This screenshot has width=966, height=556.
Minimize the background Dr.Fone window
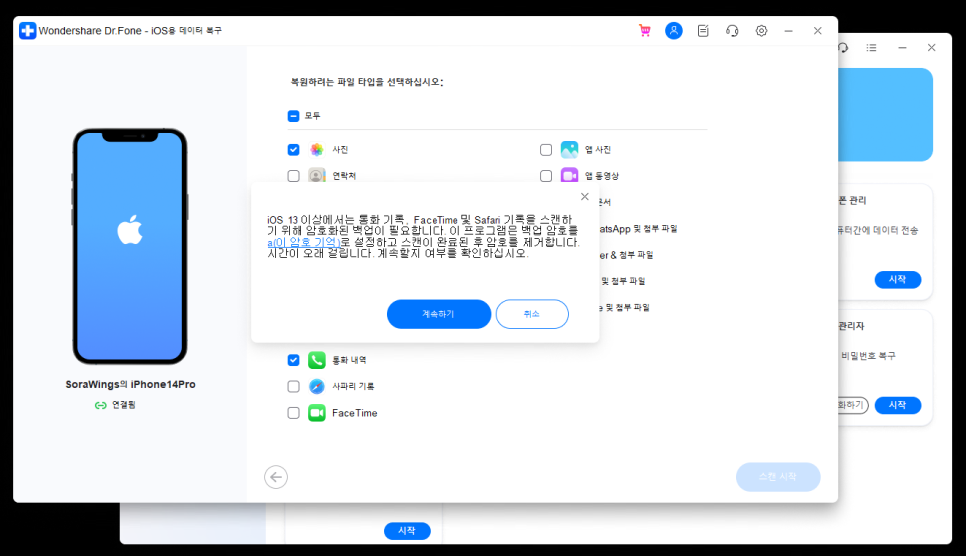pos(903,47)
